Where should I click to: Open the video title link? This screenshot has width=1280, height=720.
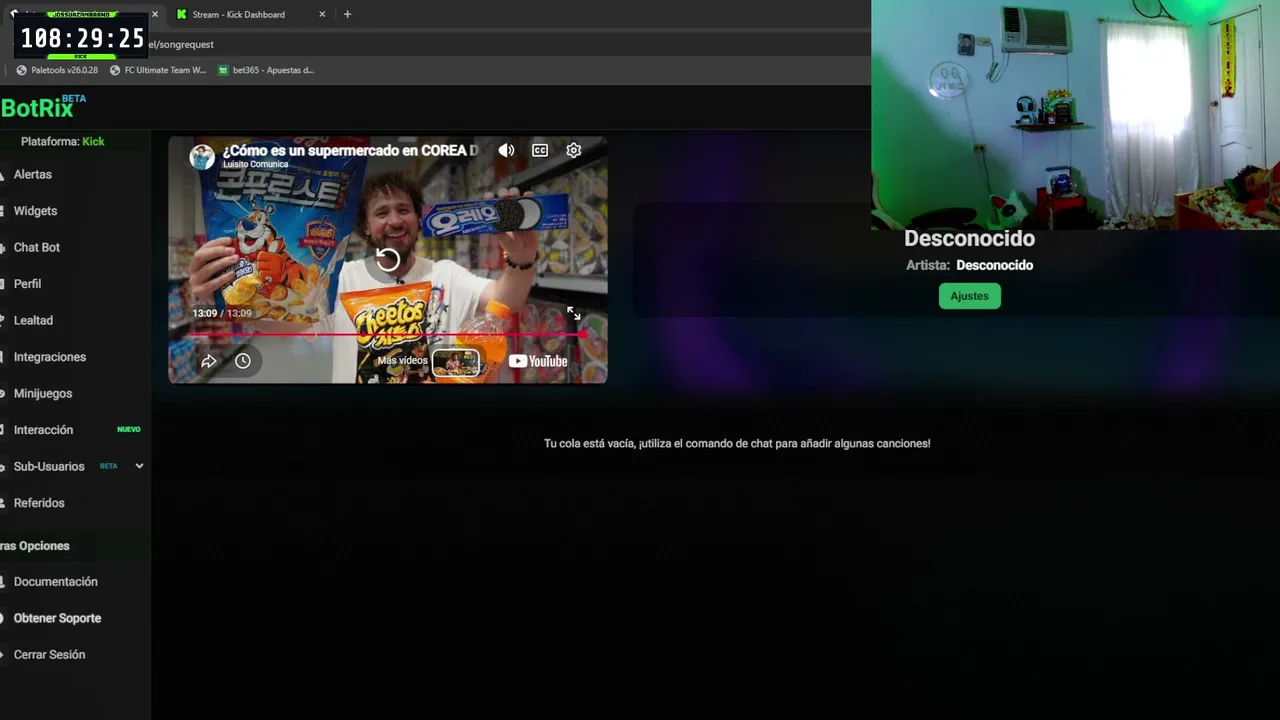[x=350, y=150]
